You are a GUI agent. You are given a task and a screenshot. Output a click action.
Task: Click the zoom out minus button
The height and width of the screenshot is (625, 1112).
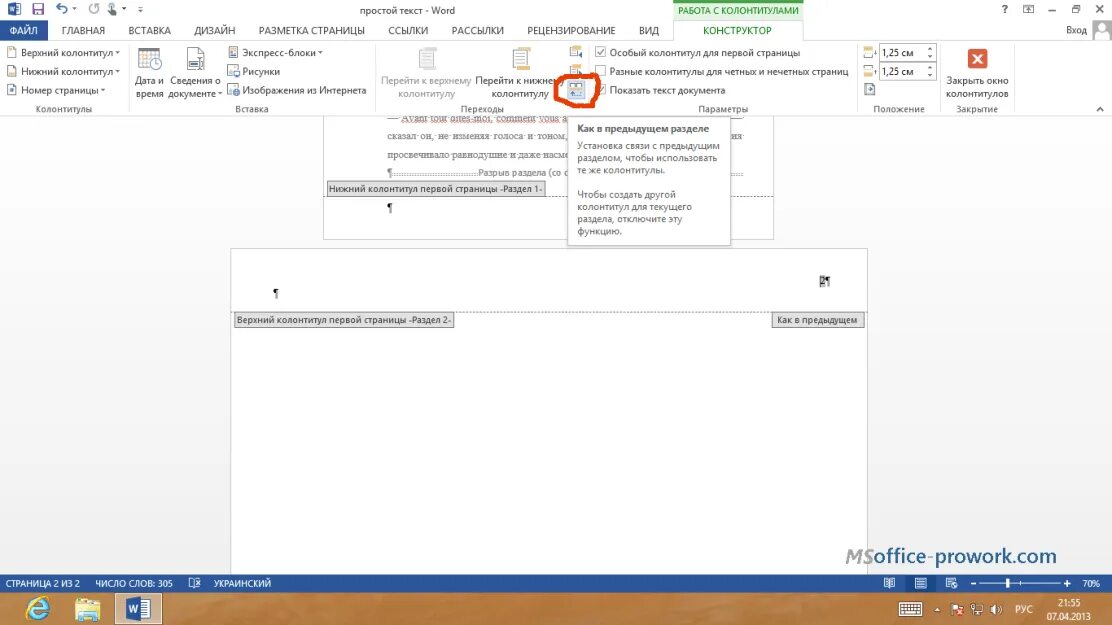click(x=973, y=583)
